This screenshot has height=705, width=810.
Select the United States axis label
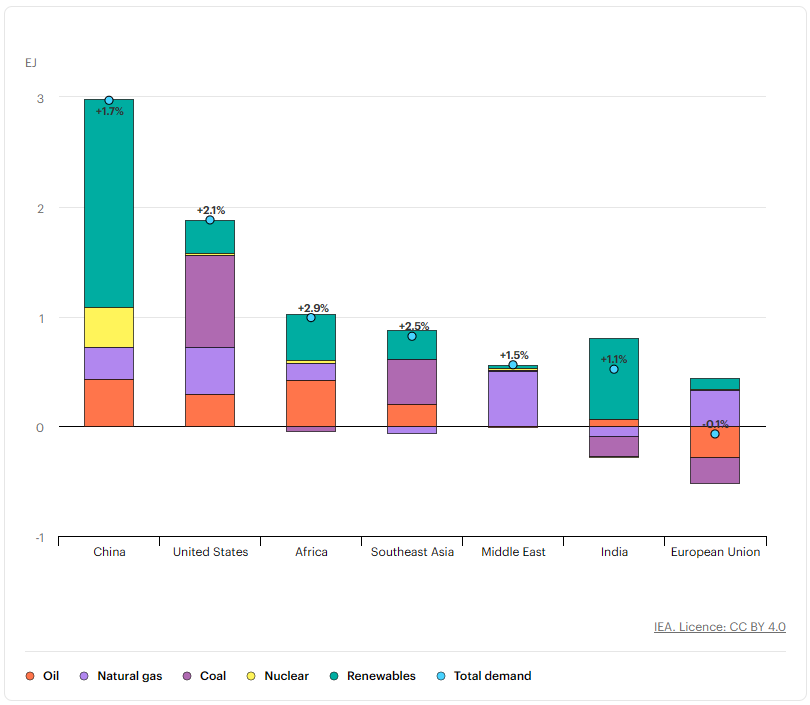coord(209,552)
